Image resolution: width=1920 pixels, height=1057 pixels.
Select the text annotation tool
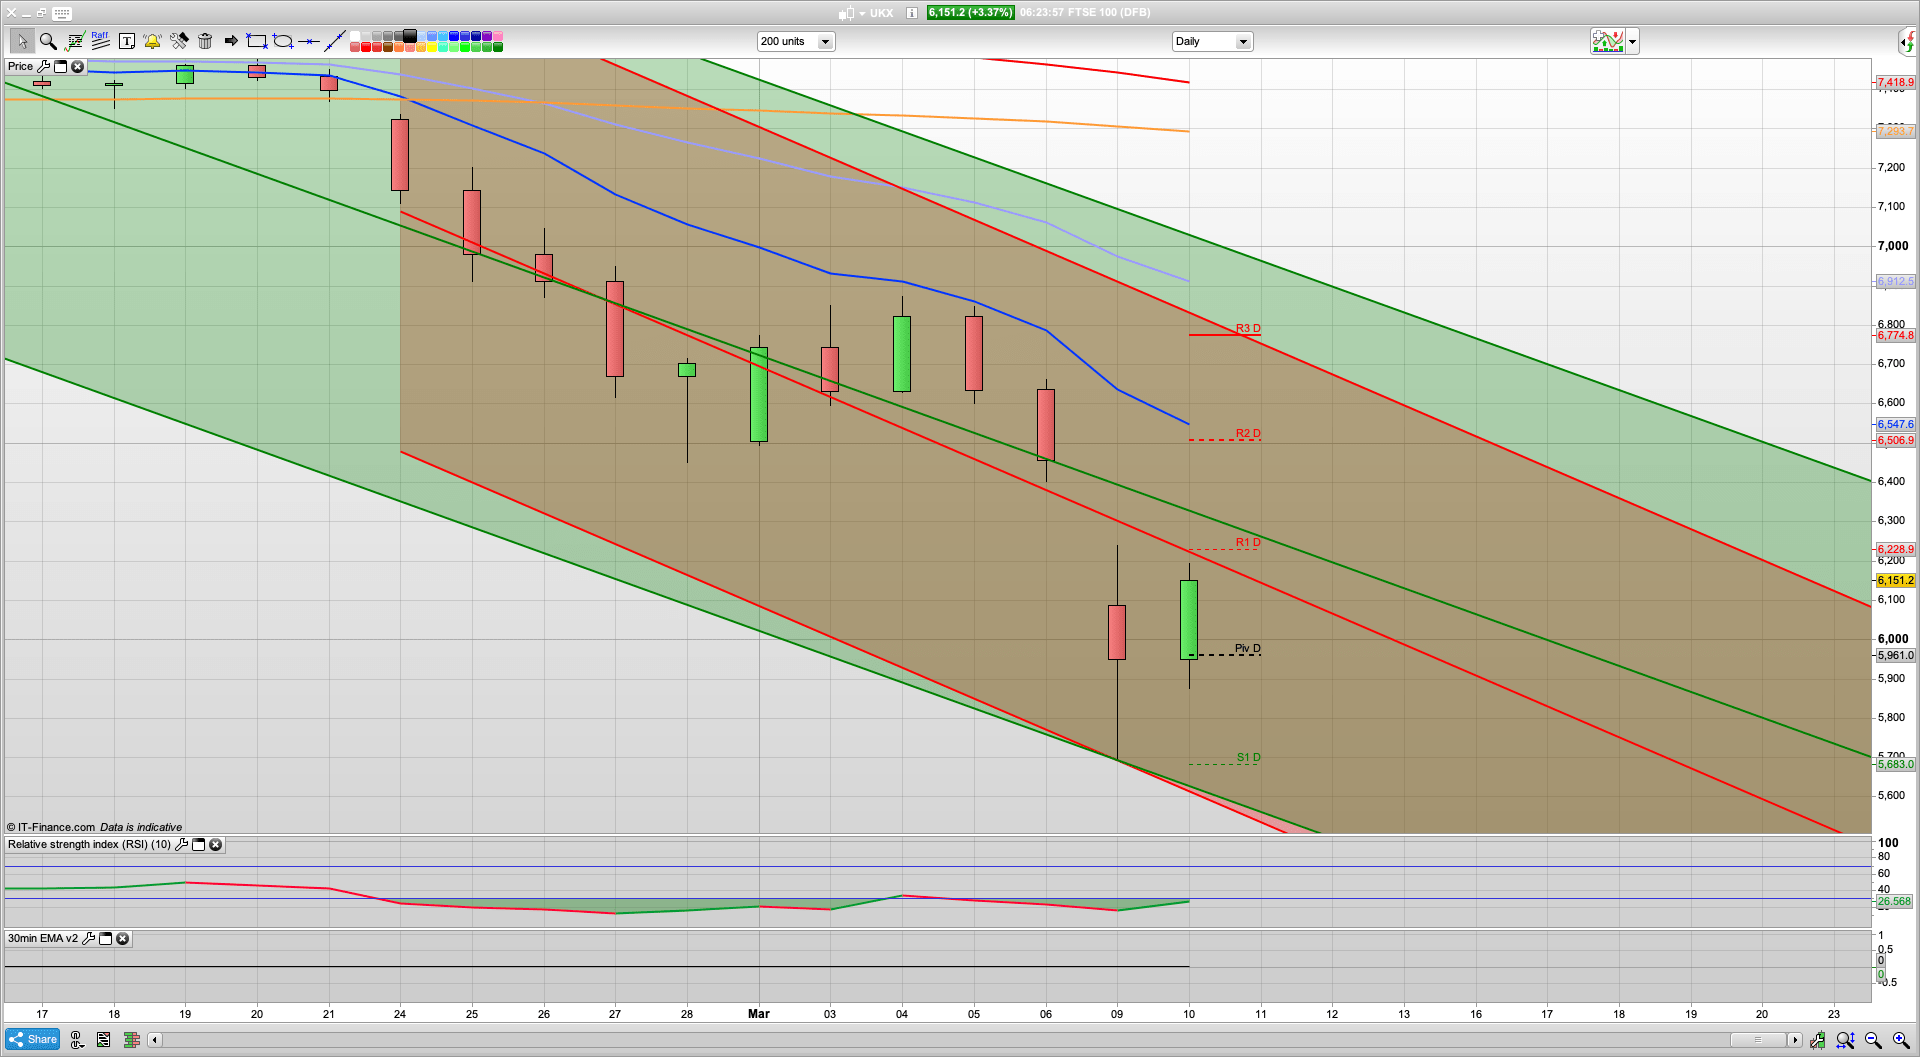pos(126,41)
